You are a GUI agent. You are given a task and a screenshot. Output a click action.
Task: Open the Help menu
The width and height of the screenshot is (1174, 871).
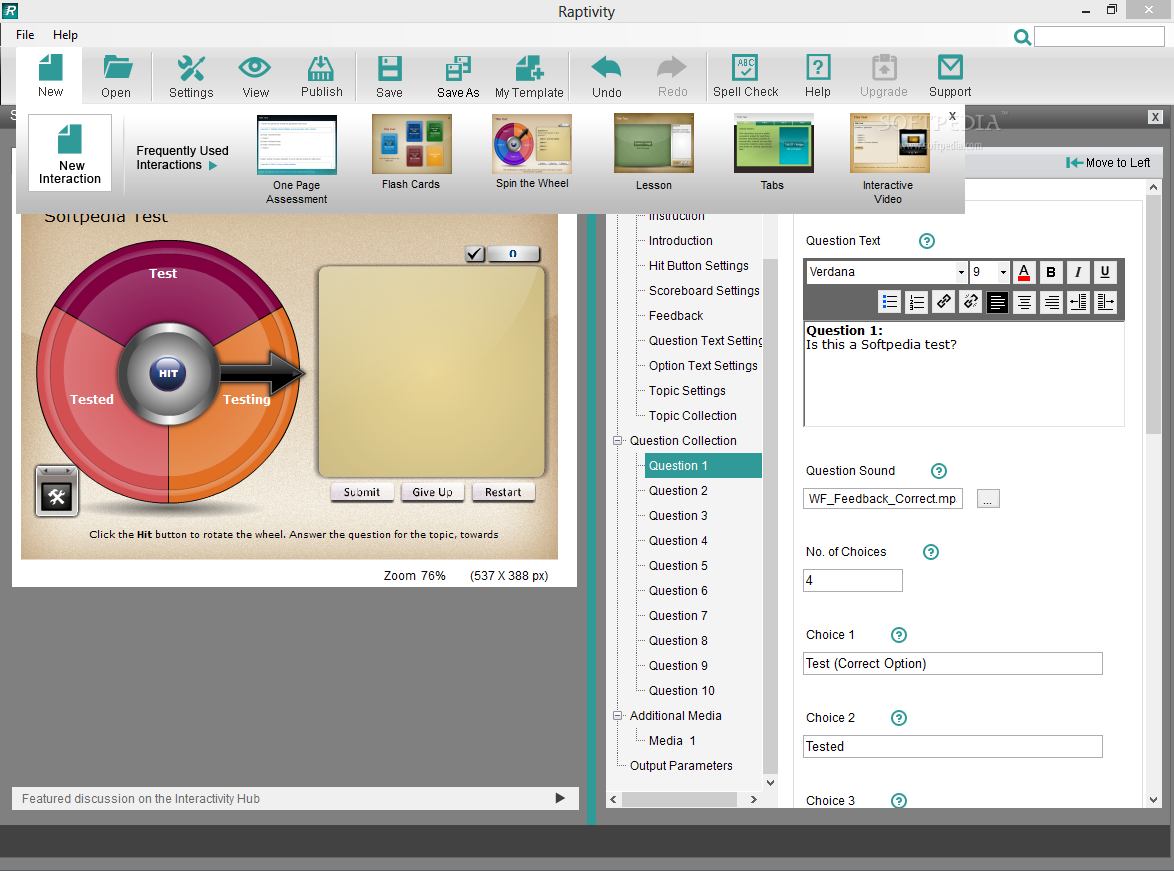[x=65, y=34]
